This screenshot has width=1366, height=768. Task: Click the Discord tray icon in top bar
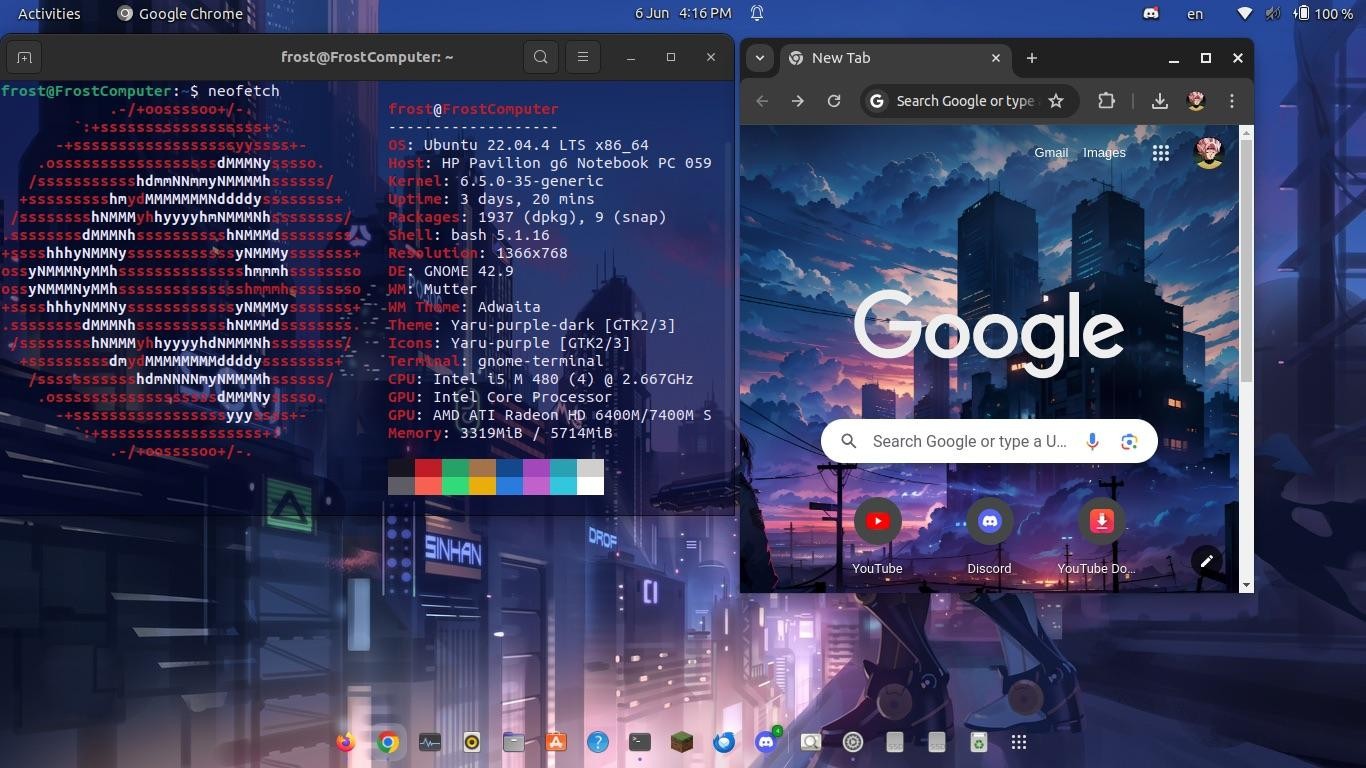click(1151, 13)
